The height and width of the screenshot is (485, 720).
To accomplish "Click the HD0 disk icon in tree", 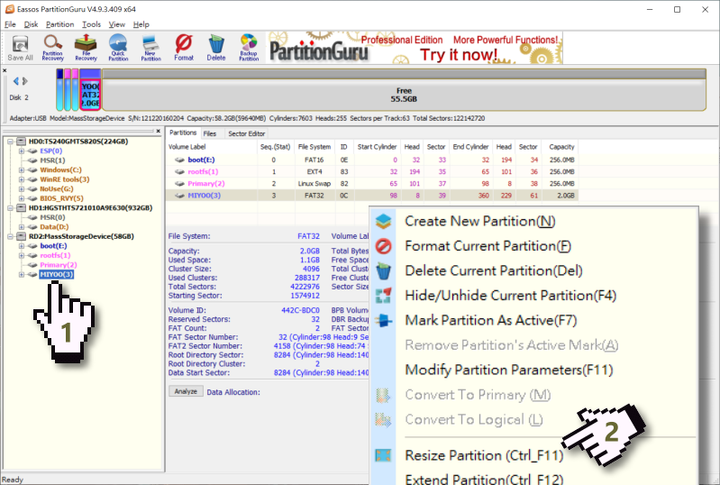I will (x=22, y=141).
